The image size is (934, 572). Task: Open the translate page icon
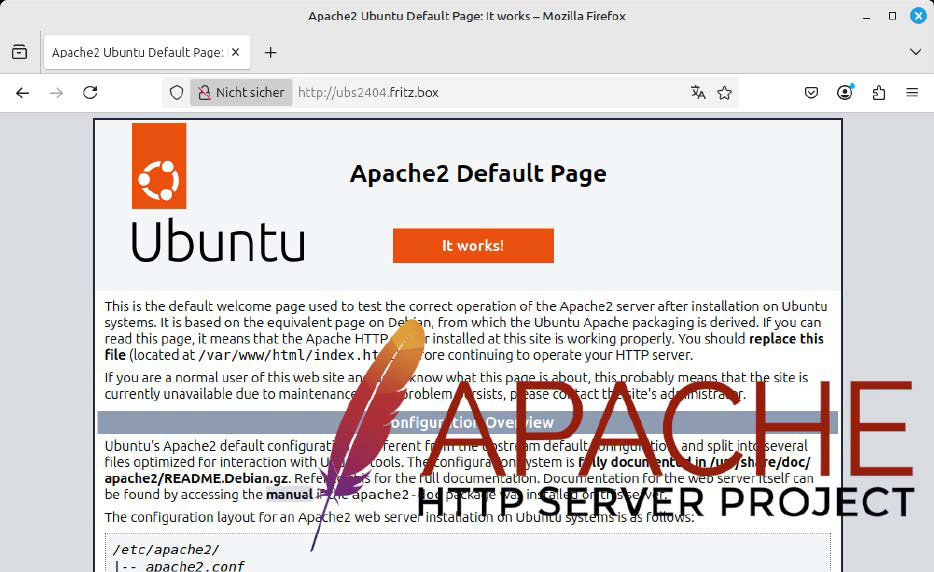tap(698, 92)
